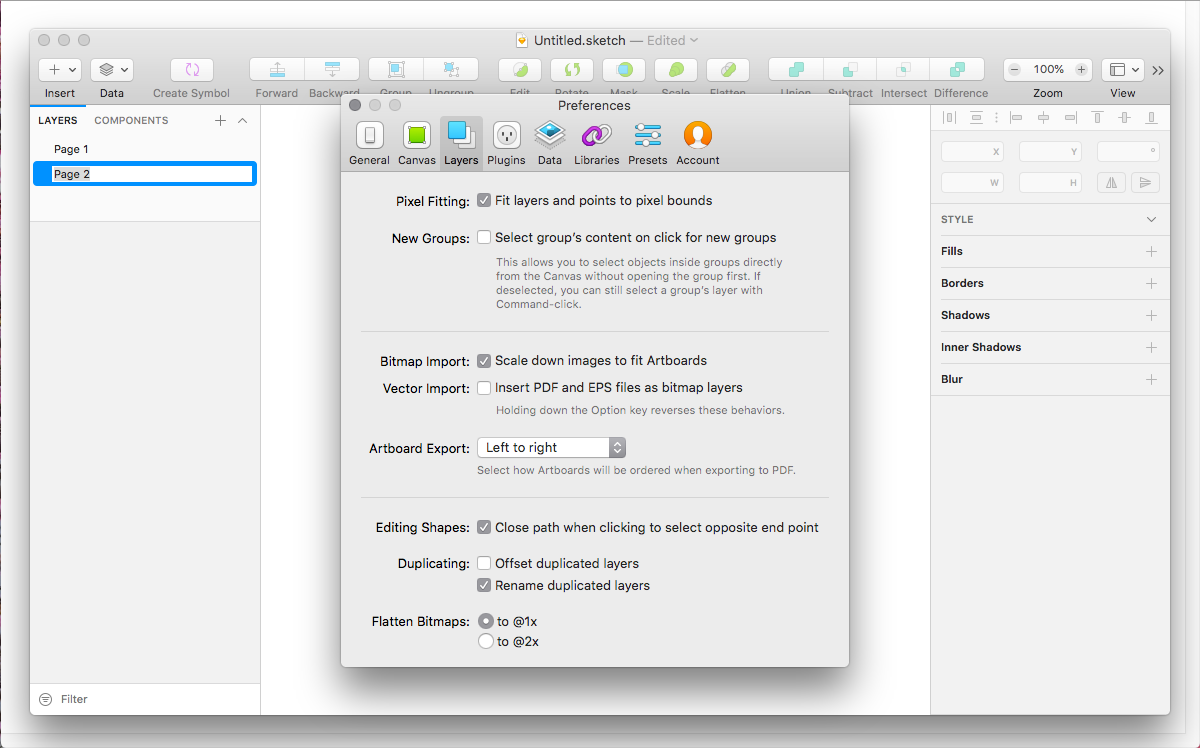Select Flatten Bitmaps to @1x

click(x=486, y=621)
